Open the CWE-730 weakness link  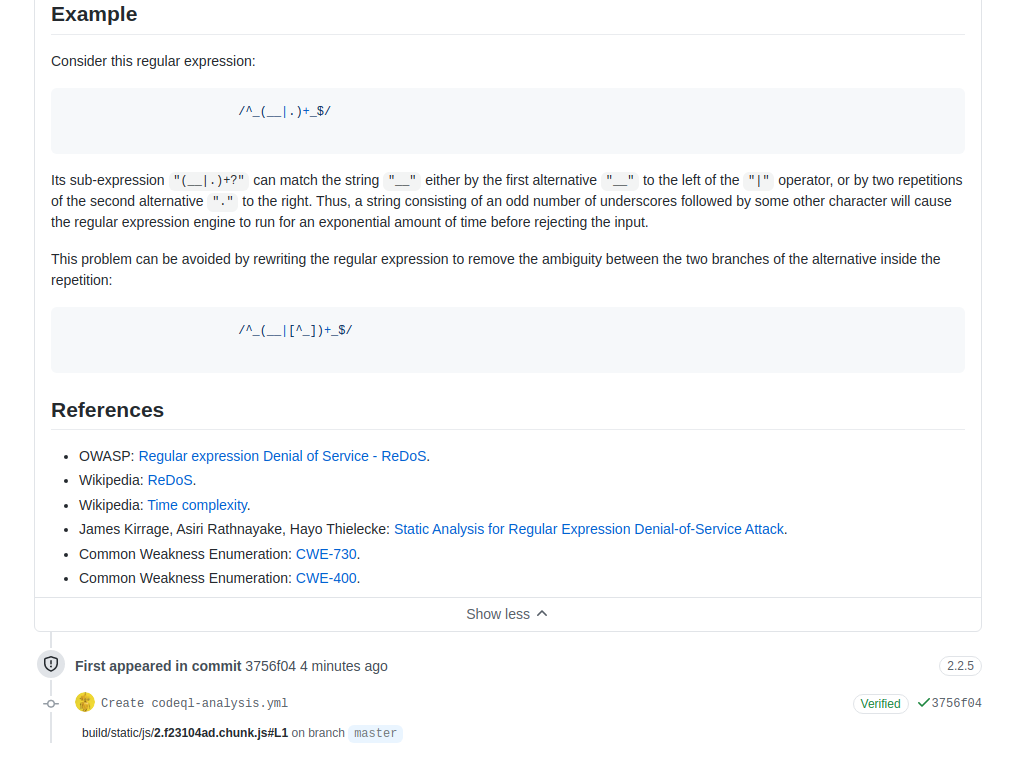325,553
